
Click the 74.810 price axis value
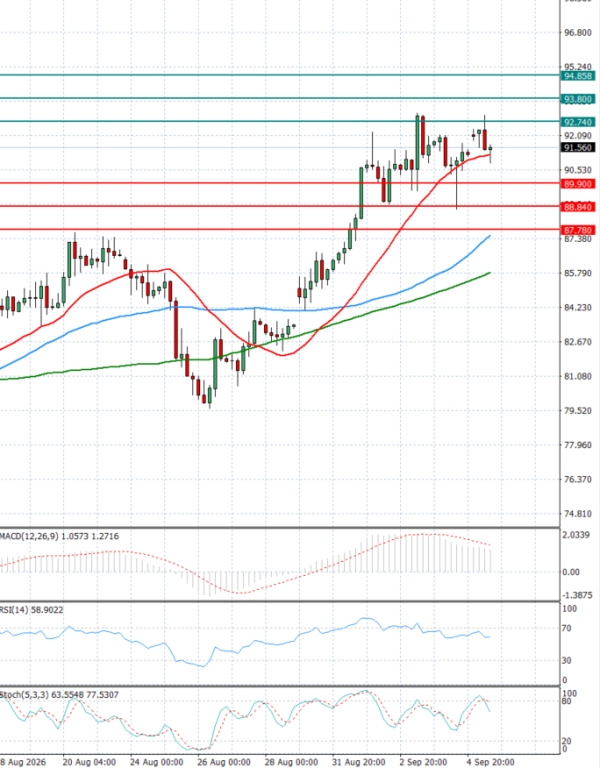coord(578,514)
